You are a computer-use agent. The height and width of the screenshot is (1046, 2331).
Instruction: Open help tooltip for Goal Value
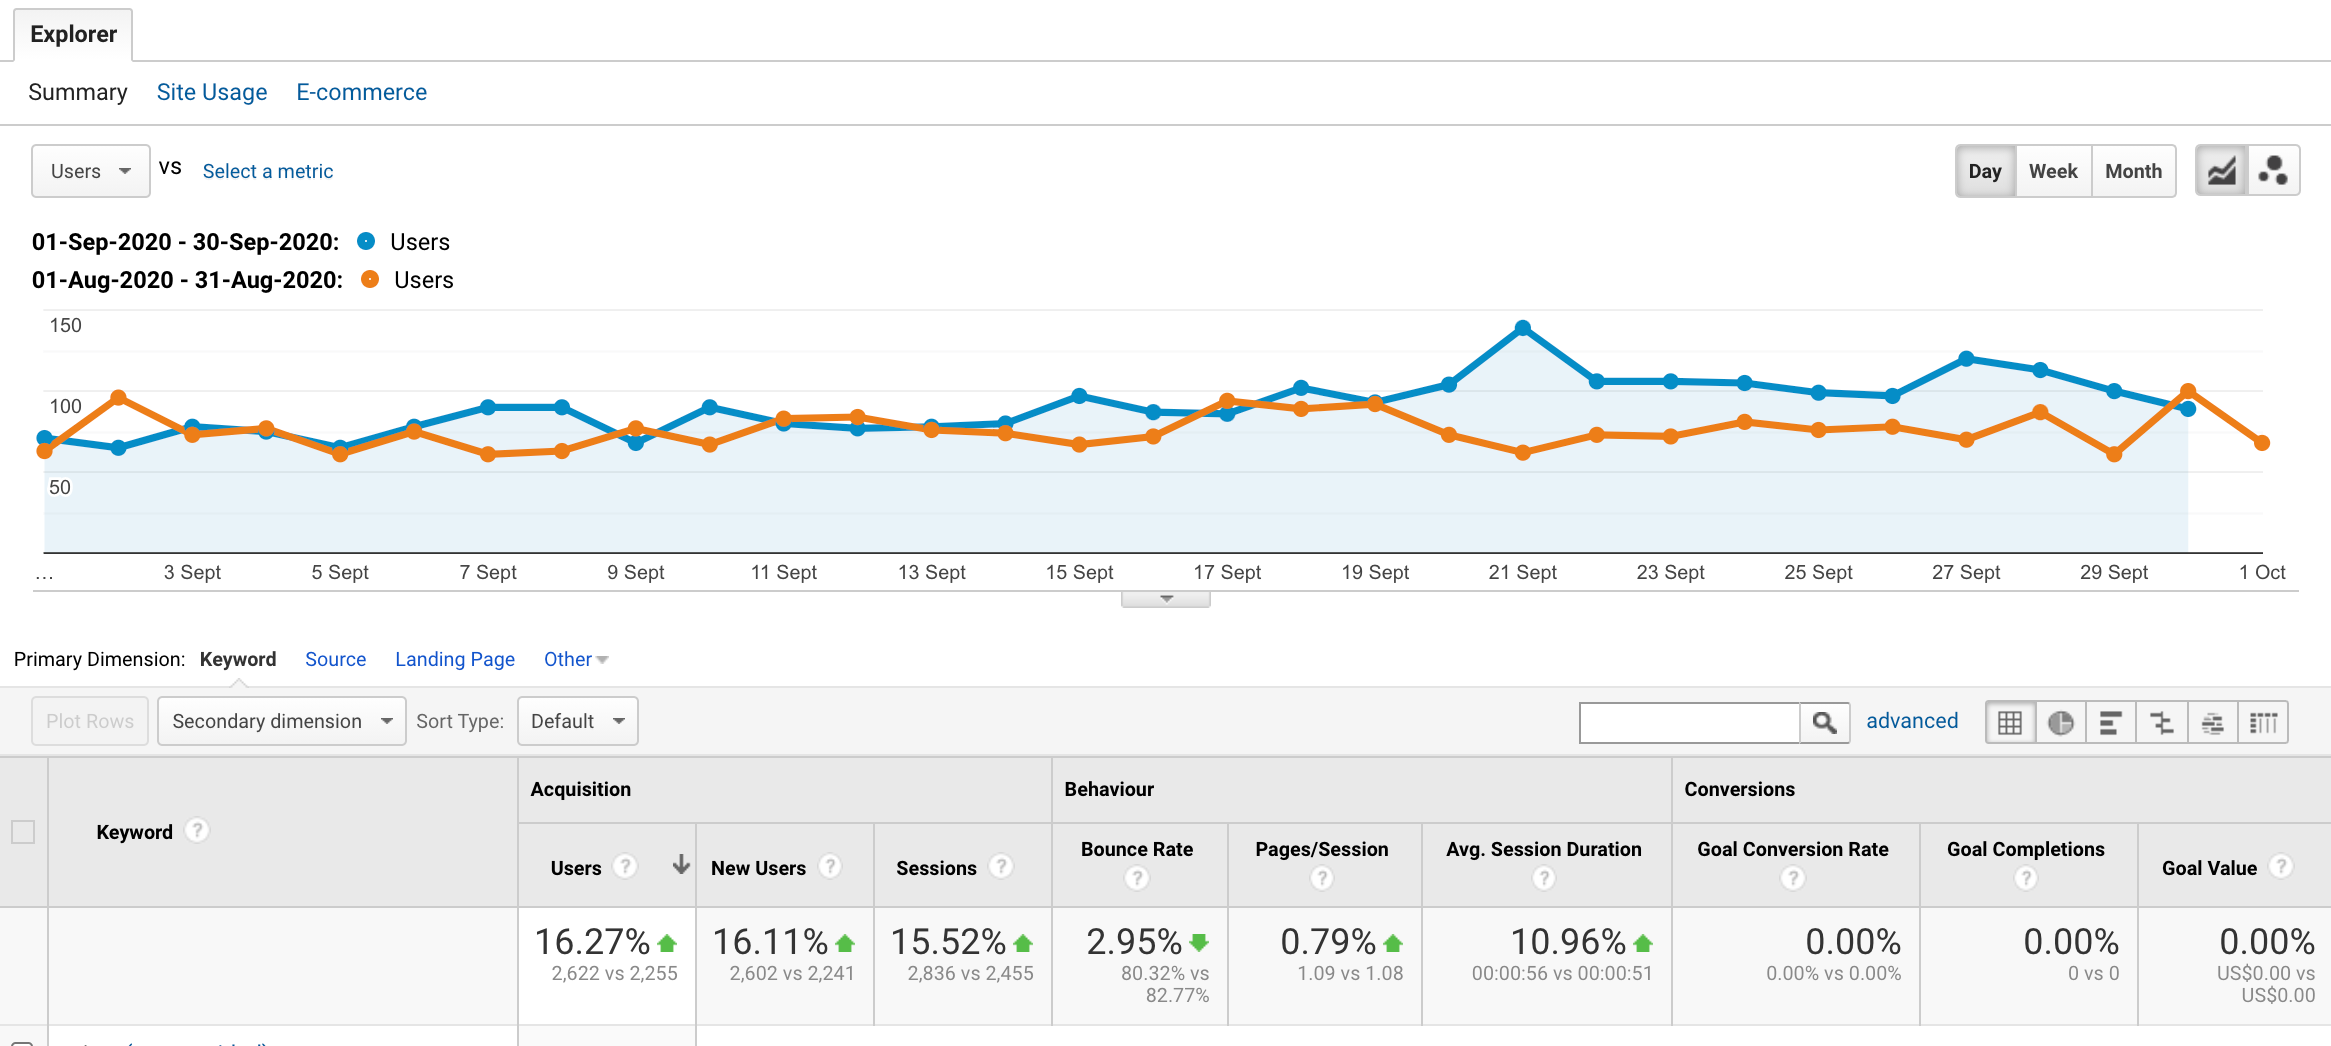tap(2281, 866)
